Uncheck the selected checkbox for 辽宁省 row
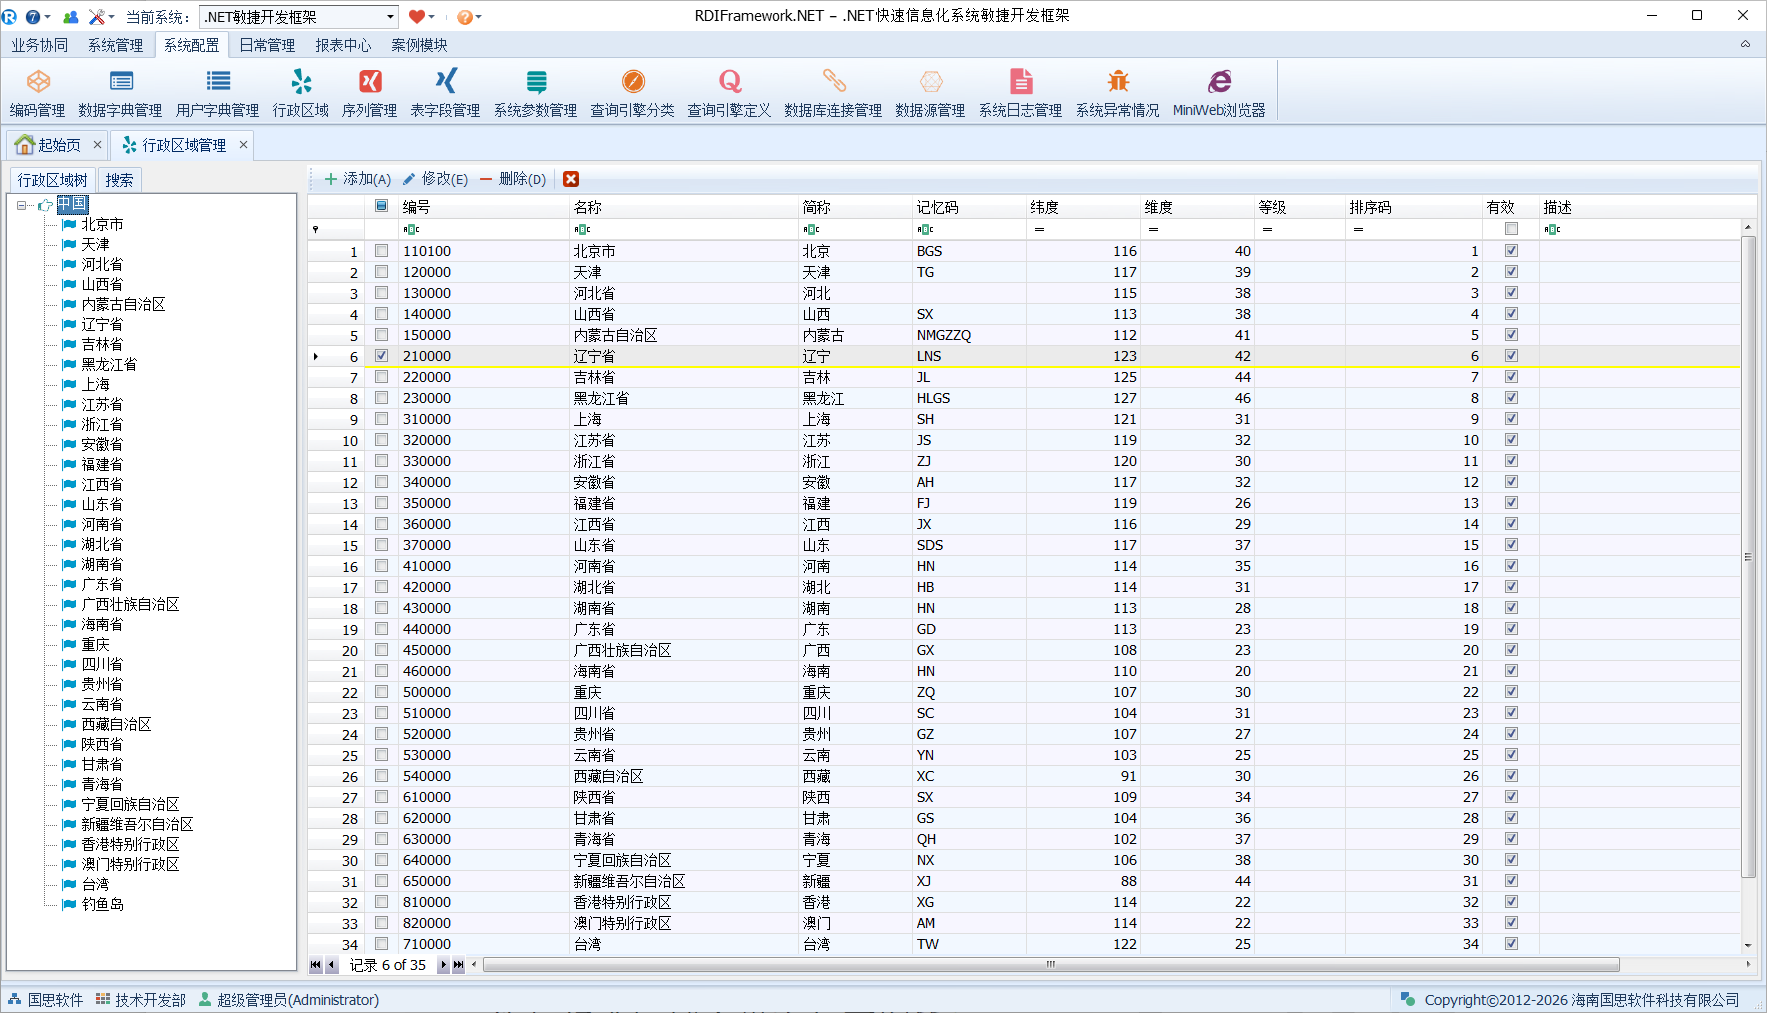The image size is (1767, 1013). pos(381,356)
